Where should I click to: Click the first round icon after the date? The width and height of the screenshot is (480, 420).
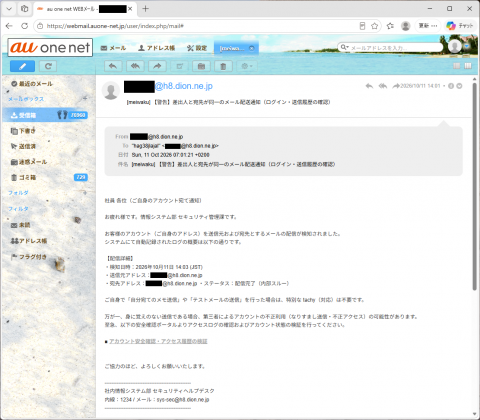(451, 86)
